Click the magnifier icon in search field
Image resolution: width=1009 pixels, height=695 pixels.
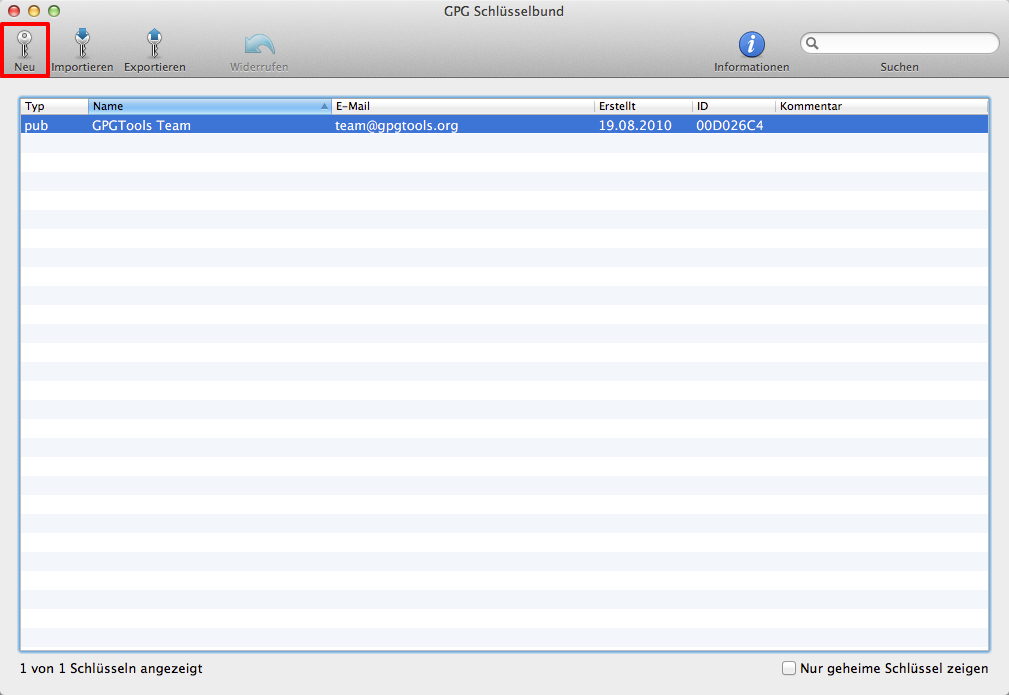click(812, 43)
